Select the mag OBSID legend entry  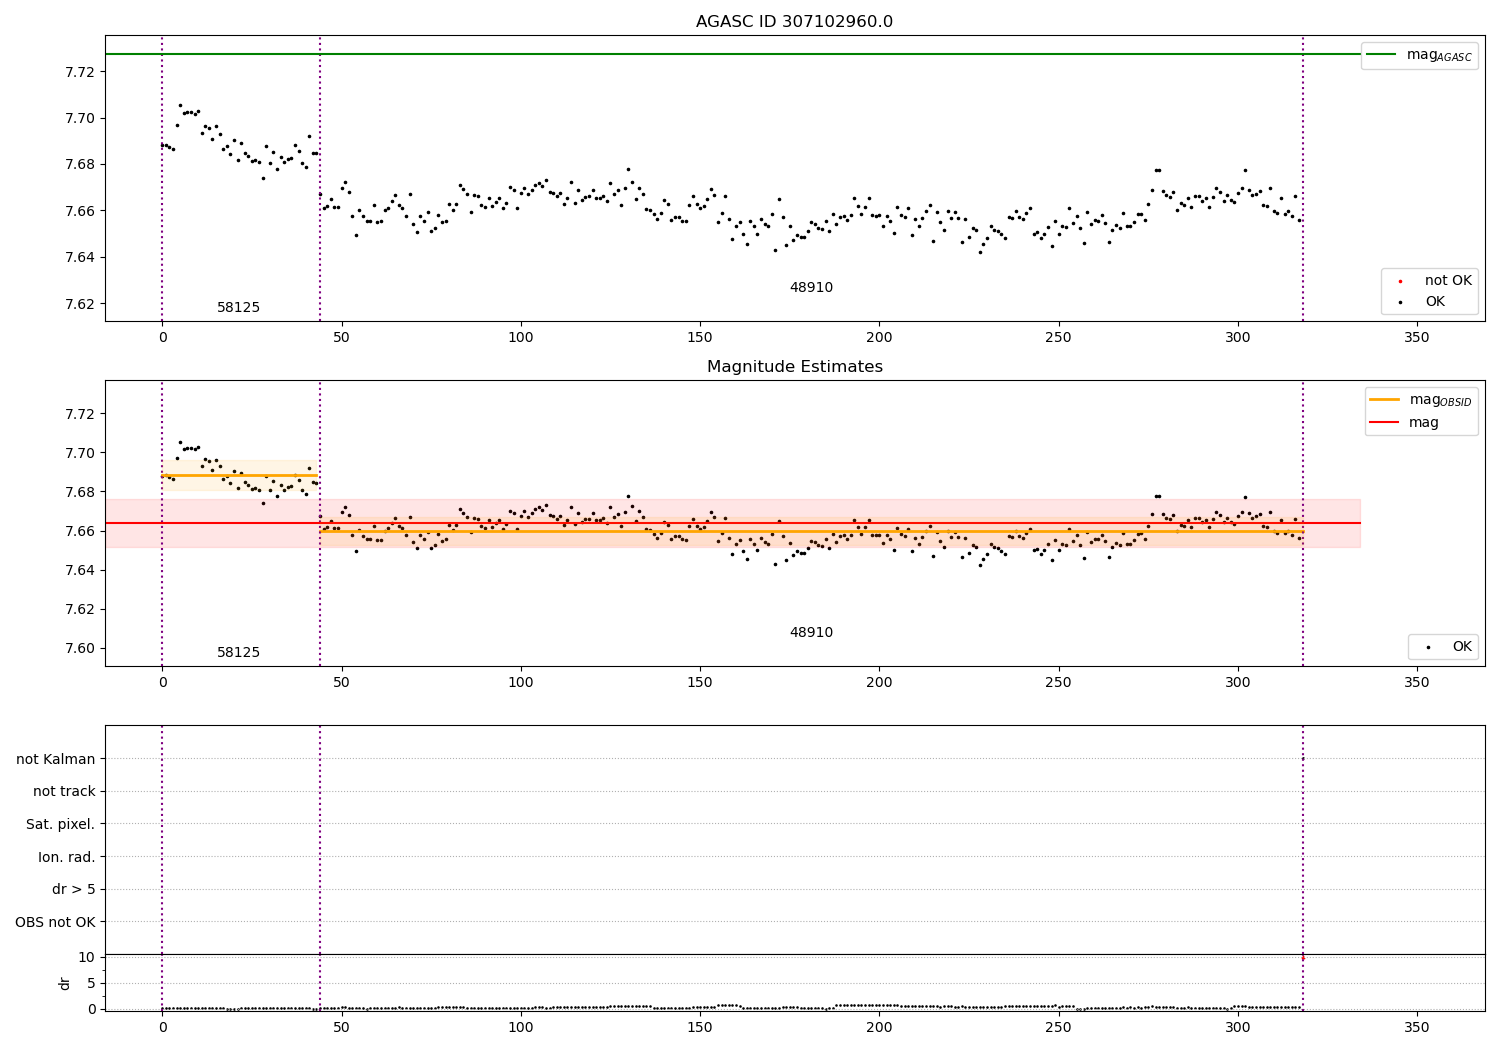[x=1421, y=400]
